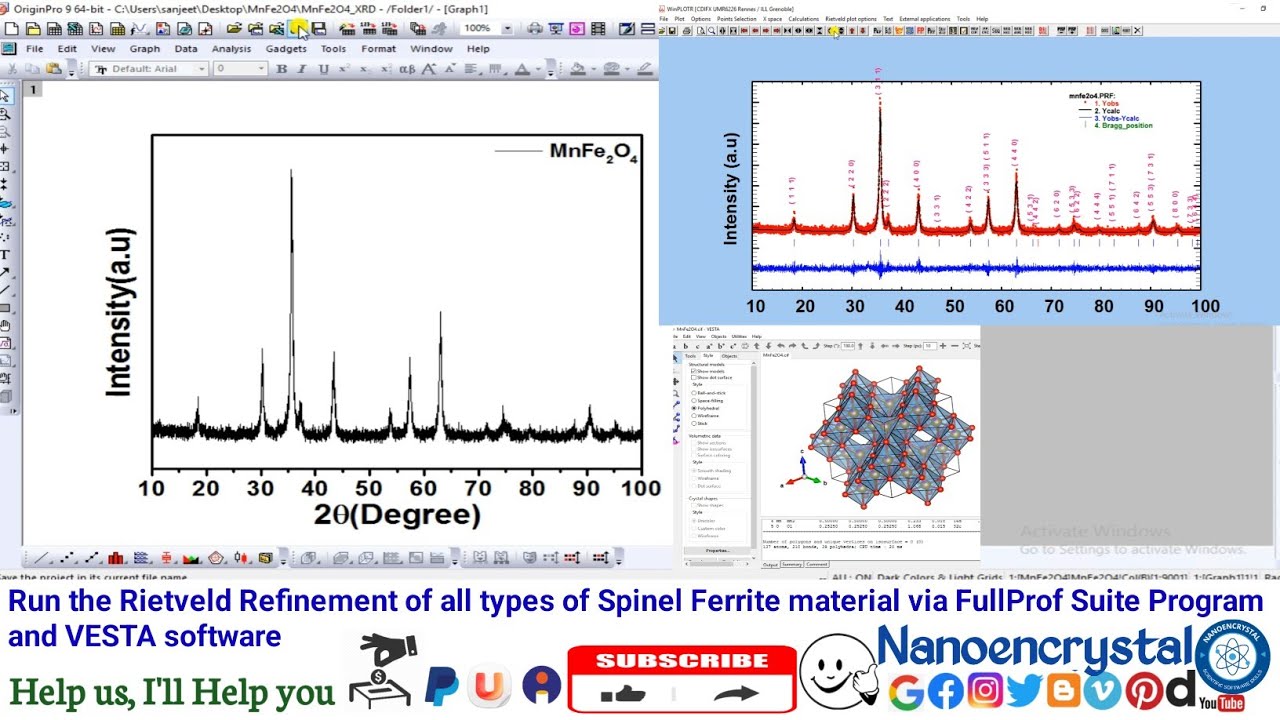This screenshot has width=1280, height=720.
Task: Open Rietveld plot options in WinPLOTR
Action: 851,19
